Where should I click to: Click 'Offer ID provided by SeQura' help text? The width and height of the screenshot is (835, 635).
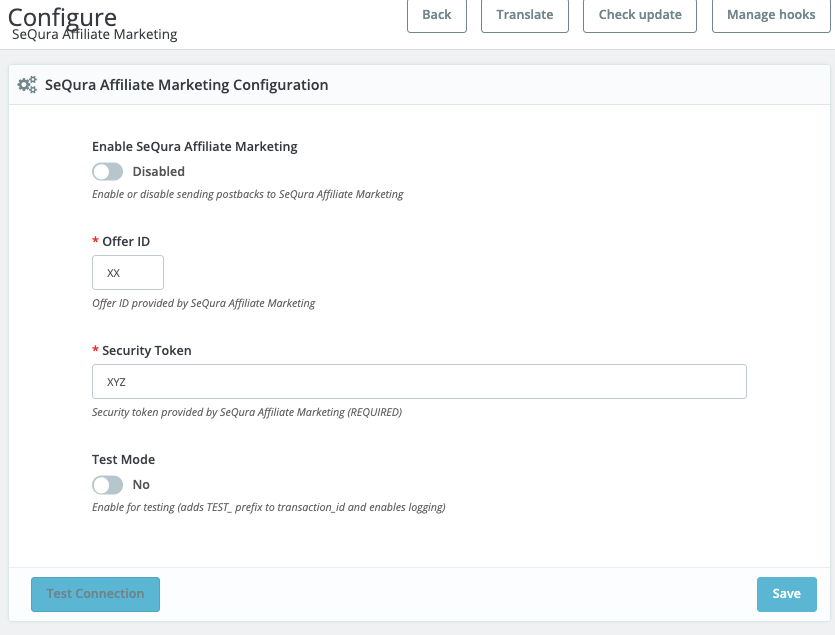(203, 303)
